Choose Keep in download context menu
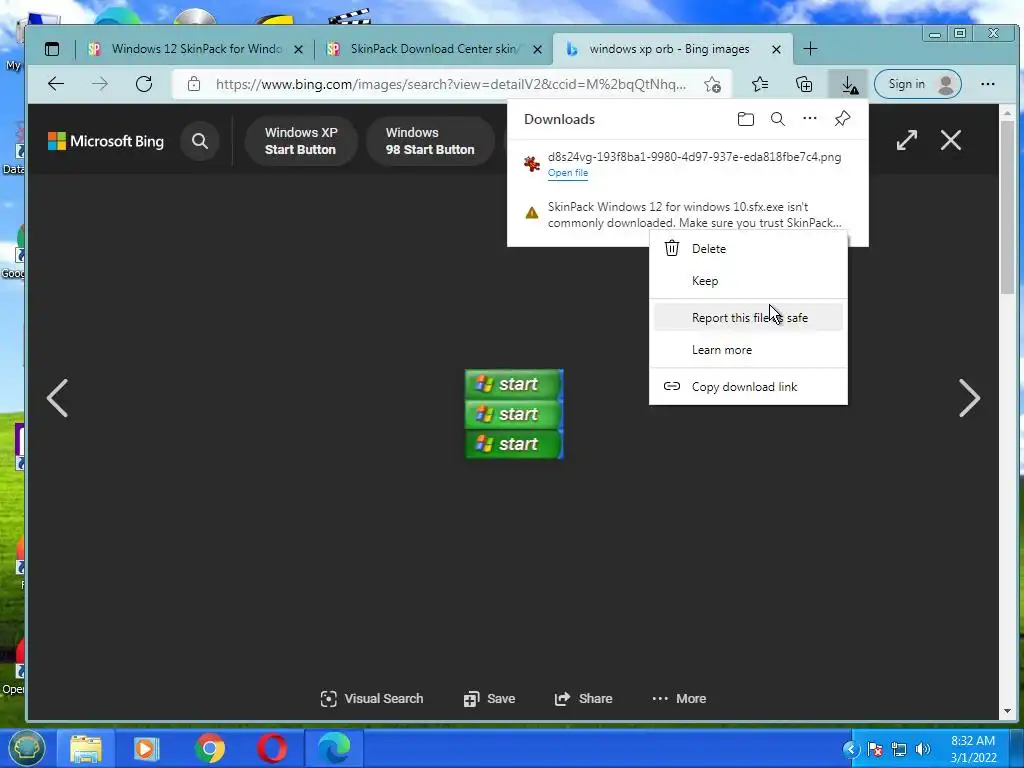Screen dimensions: 1024x768 click(748, 281)
